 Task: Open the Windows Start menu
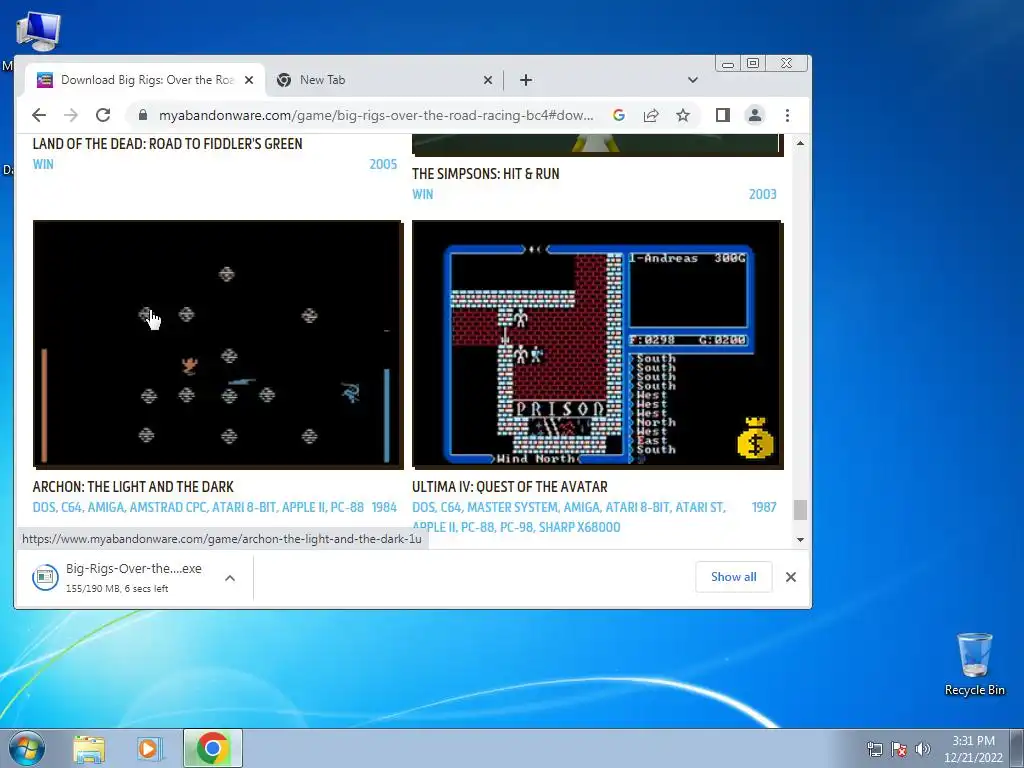[x=26, y=748]
